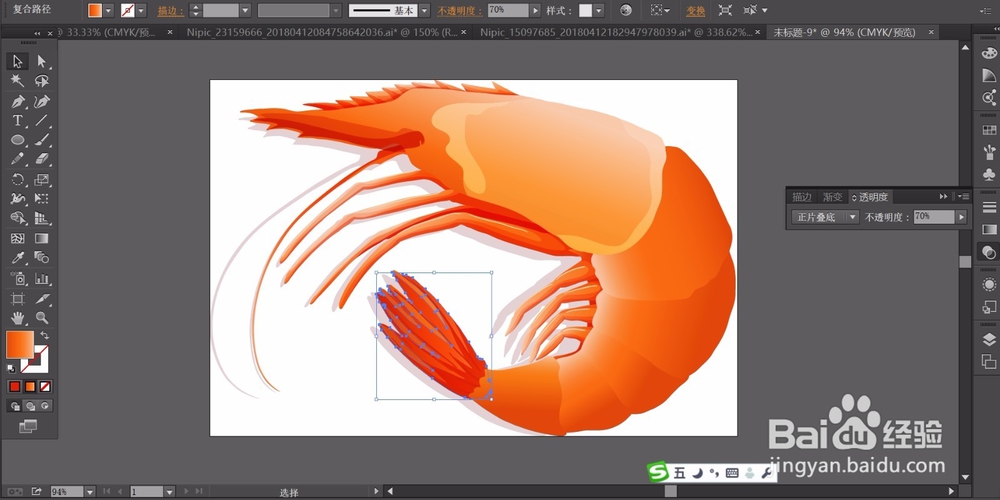Screen dimensions: 1000x500
Task: Select the Ellipse tool
Action: tap(17, 140)
